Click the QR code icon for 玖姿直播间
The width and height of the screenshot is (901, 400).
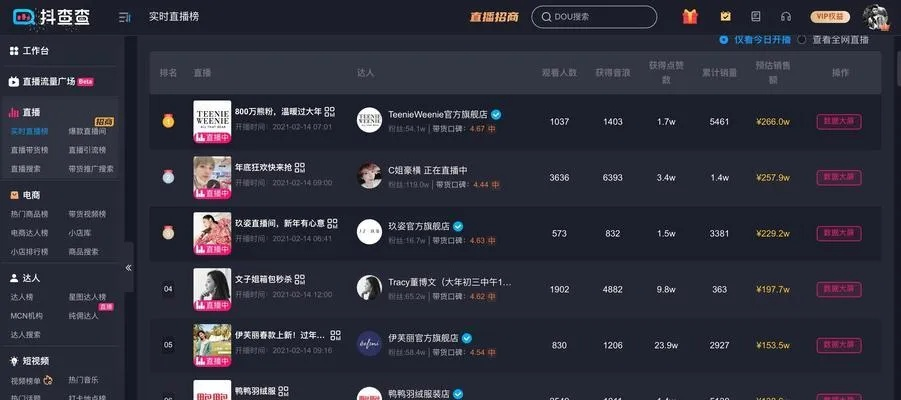click(333, 223)
